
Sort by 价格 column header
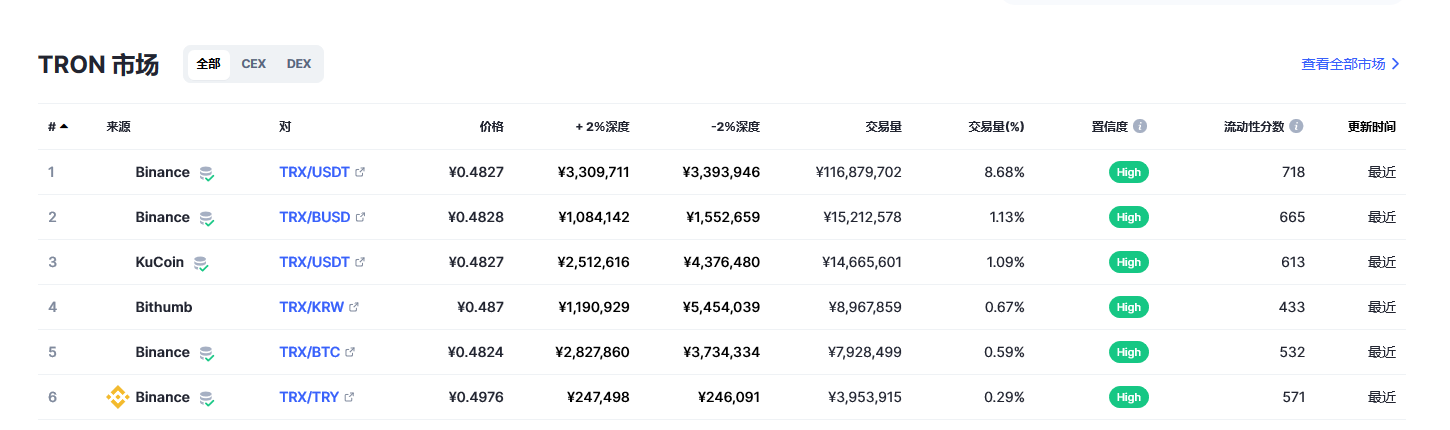491,127
